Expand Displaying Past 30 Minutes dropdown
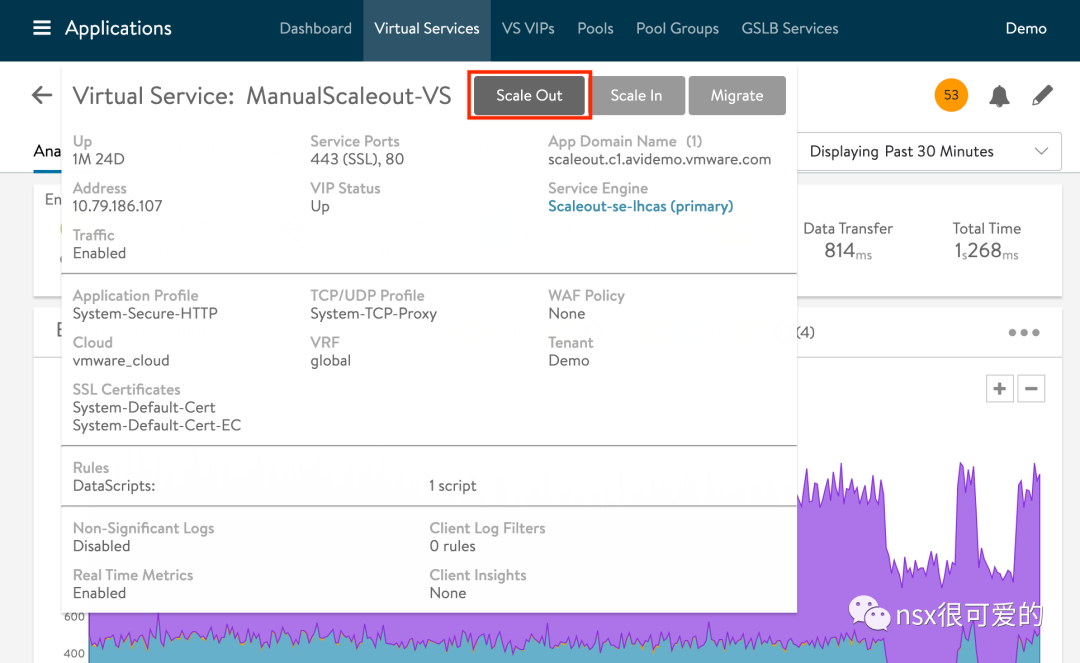1080x663 pixels. click(928, 151)
